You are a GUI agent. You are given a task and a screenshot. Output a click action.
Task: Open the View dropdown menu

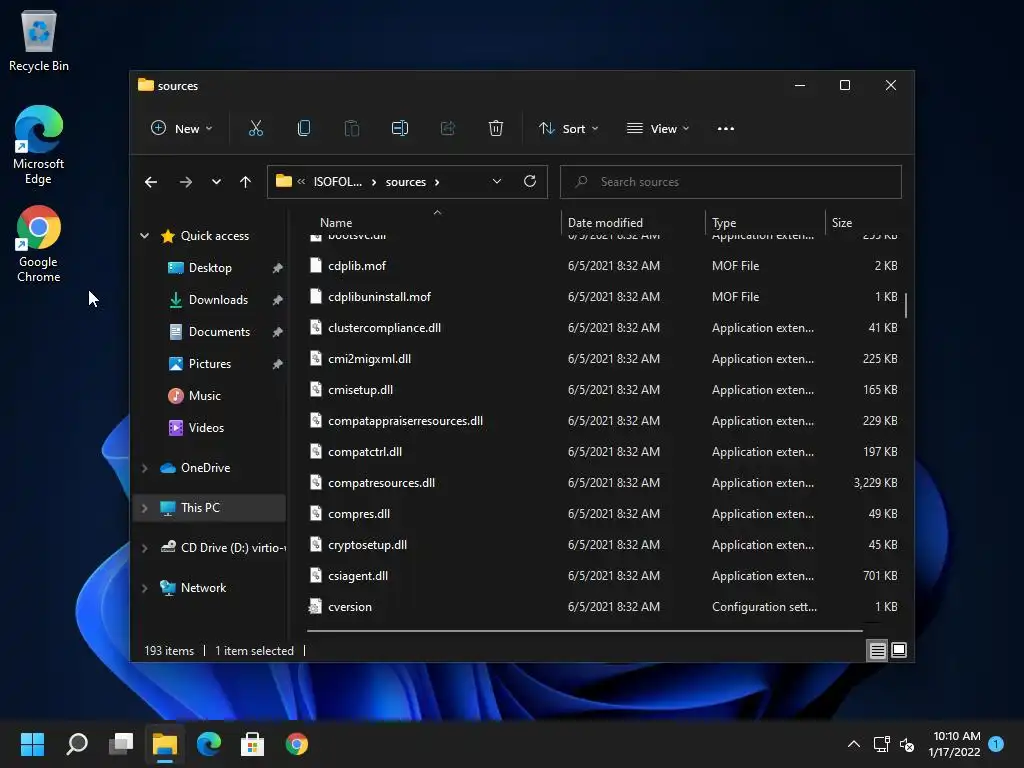pos(658,129)
